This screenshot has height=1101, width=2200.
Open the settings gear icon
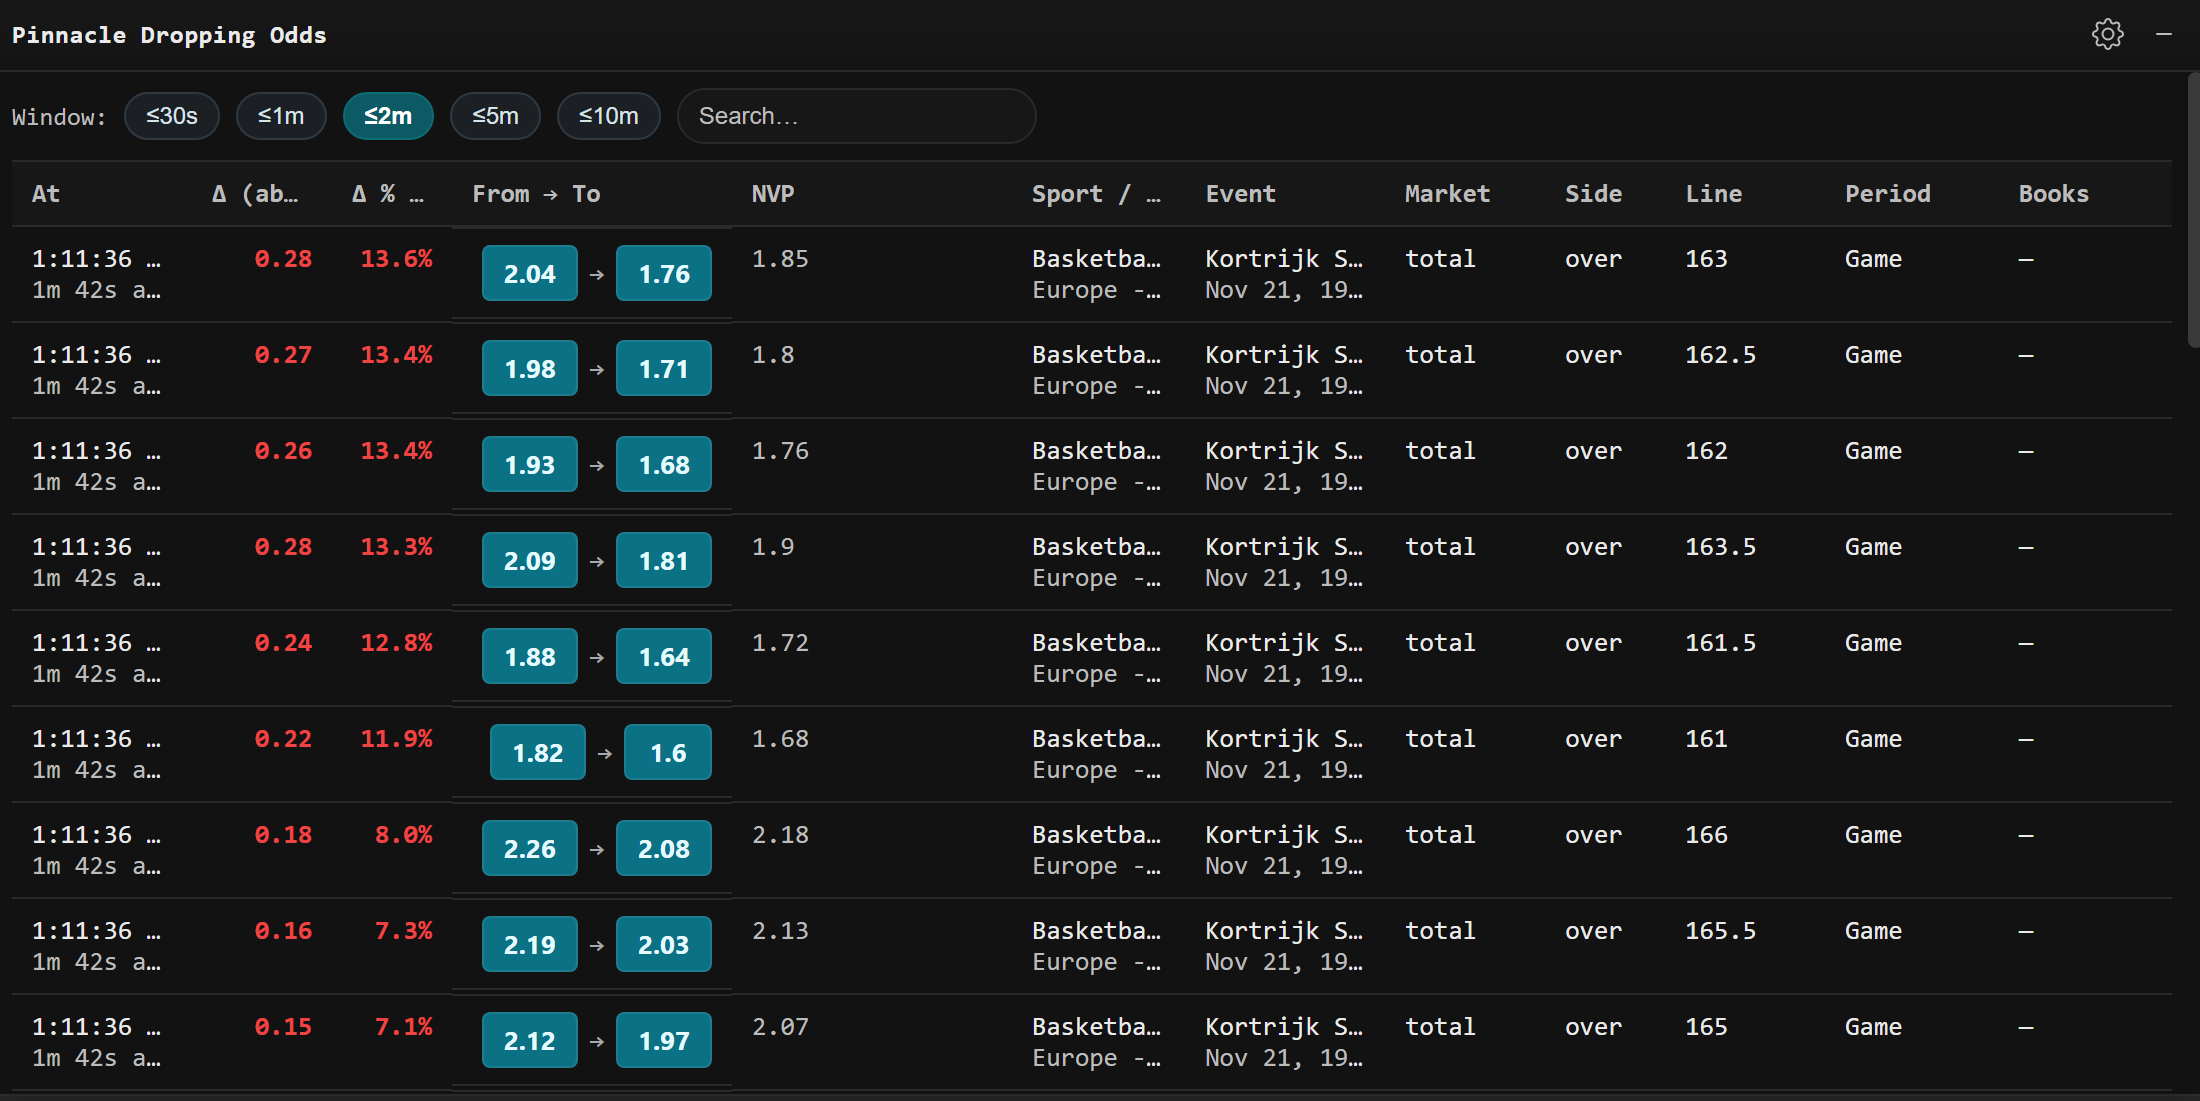pos(2108,33)
